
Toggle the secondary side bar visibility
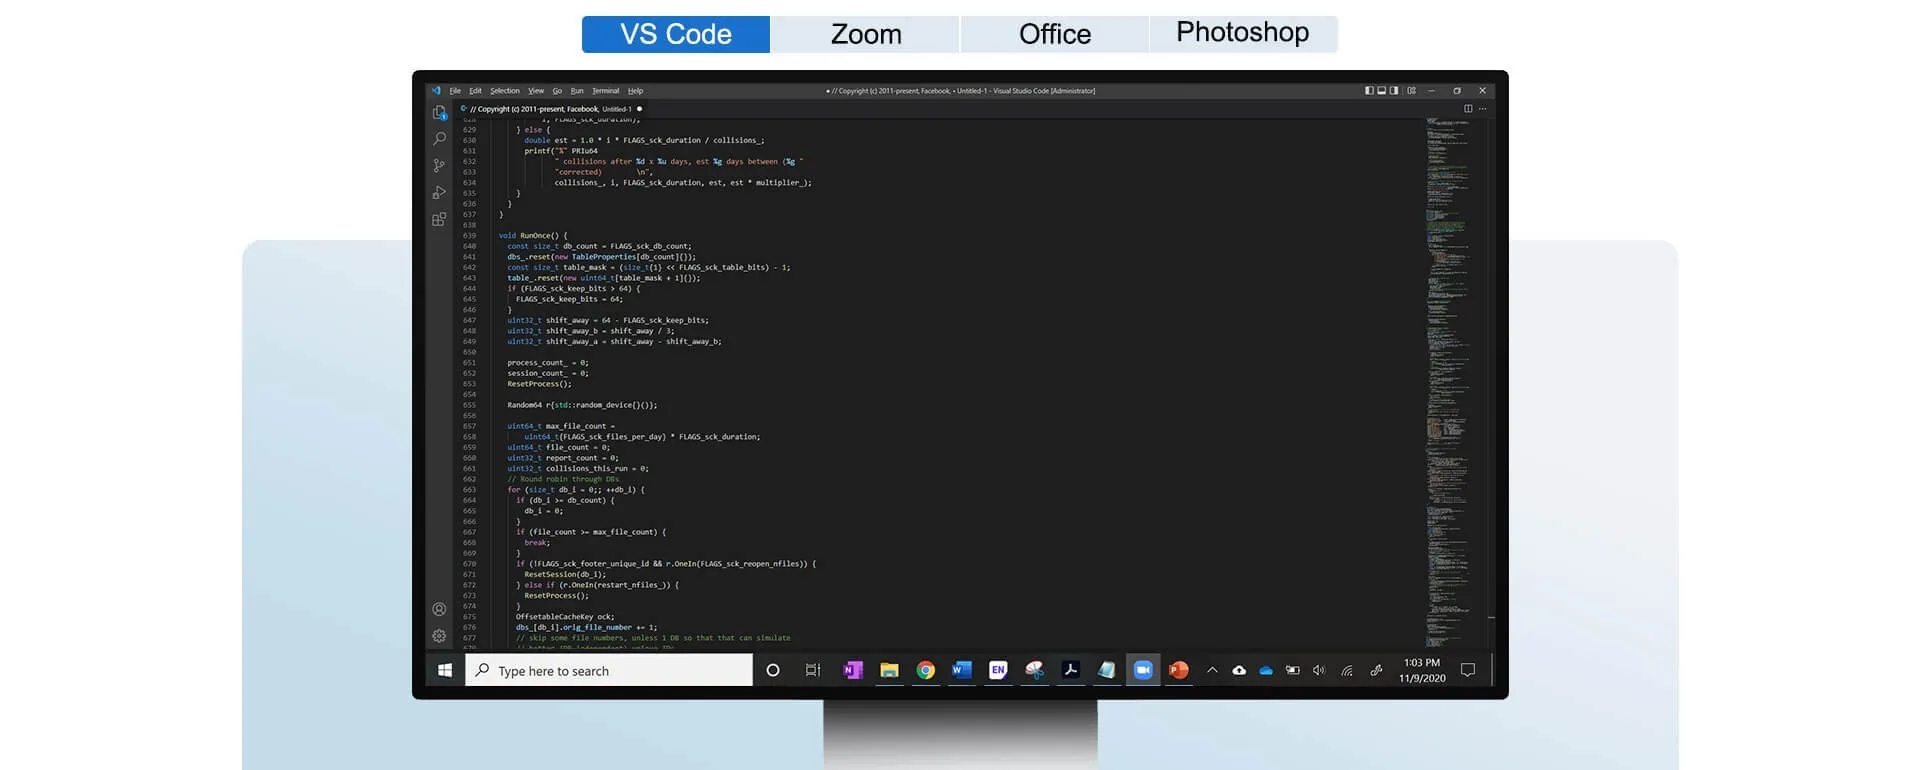[x=1394, y=91]
